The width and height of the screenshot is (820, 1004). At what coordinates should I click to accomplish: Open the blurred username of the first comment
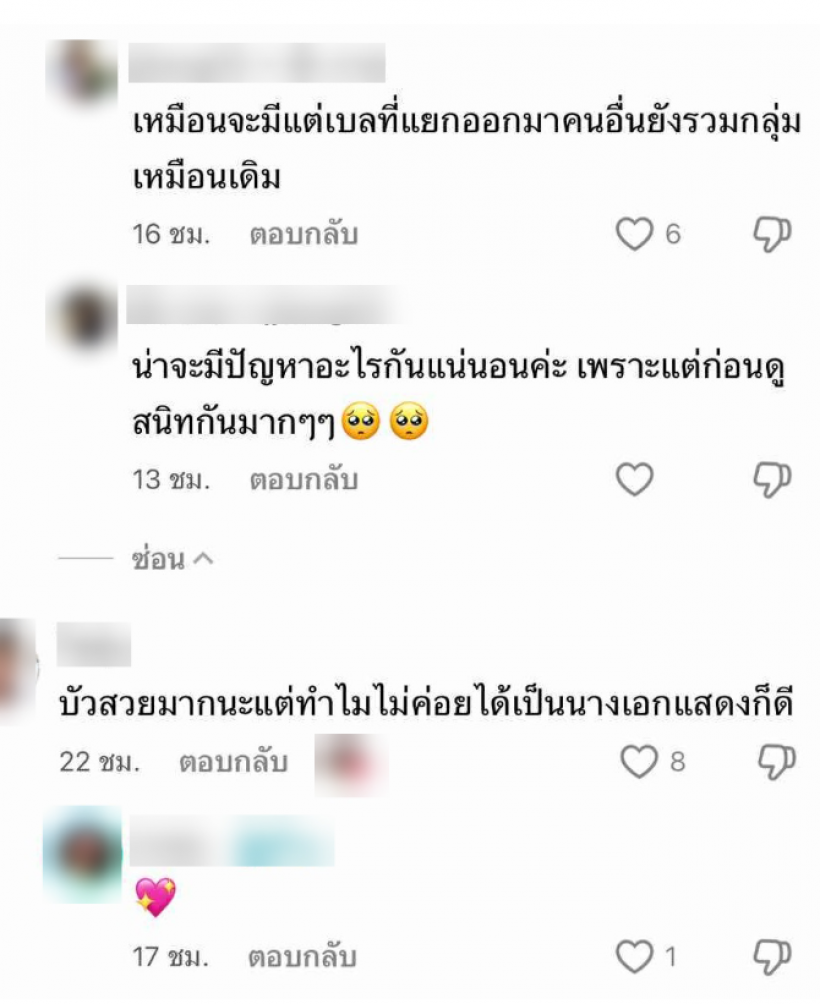(x=257, y=63)
